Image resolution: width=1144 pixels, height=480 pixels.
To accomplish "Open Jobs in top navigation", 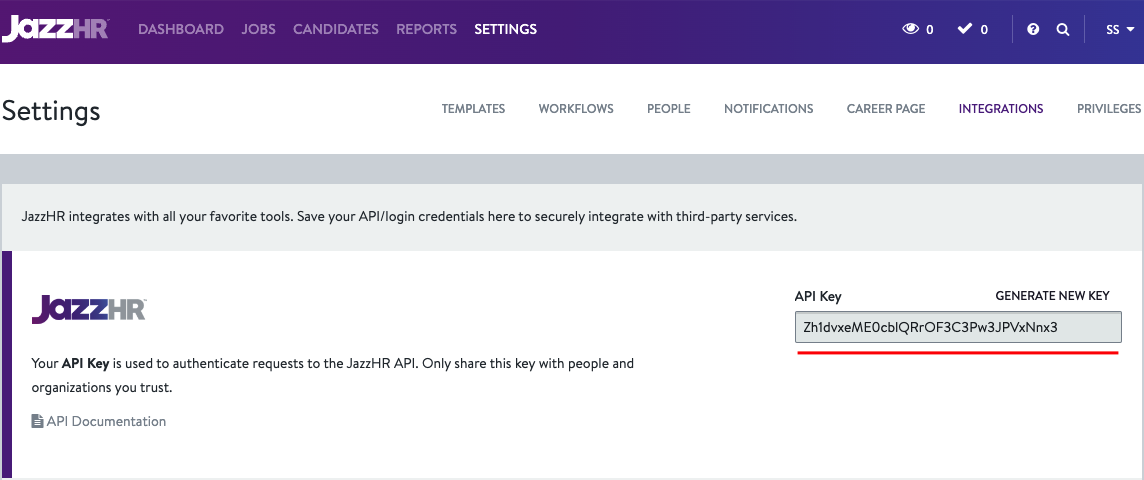I will point(259,29).
